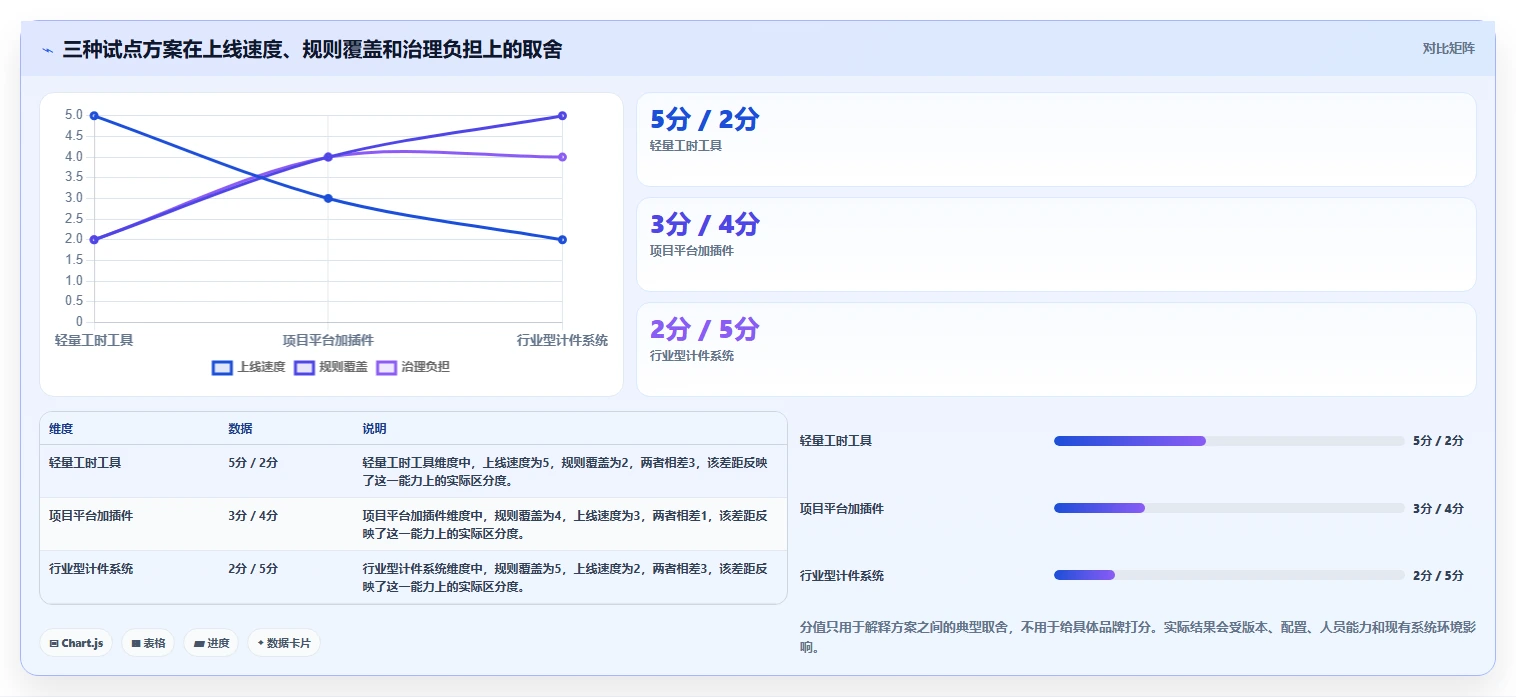Click the 上线速度 data point at 轻量工时工具

click(x=94, y=116)
